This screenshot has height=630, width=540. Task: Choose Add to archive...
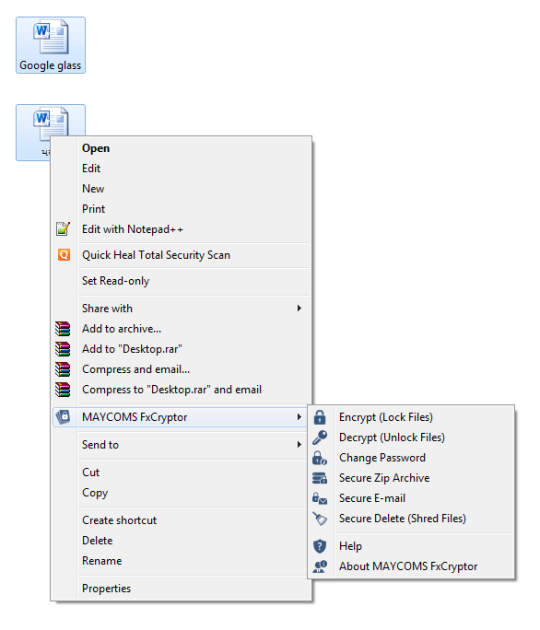tap(182, 329)
